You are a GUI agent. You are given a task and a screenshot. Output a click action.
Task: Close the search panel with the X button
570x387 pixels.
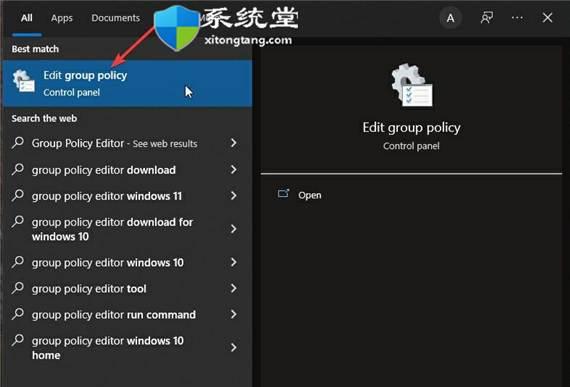tap(547, 17)
